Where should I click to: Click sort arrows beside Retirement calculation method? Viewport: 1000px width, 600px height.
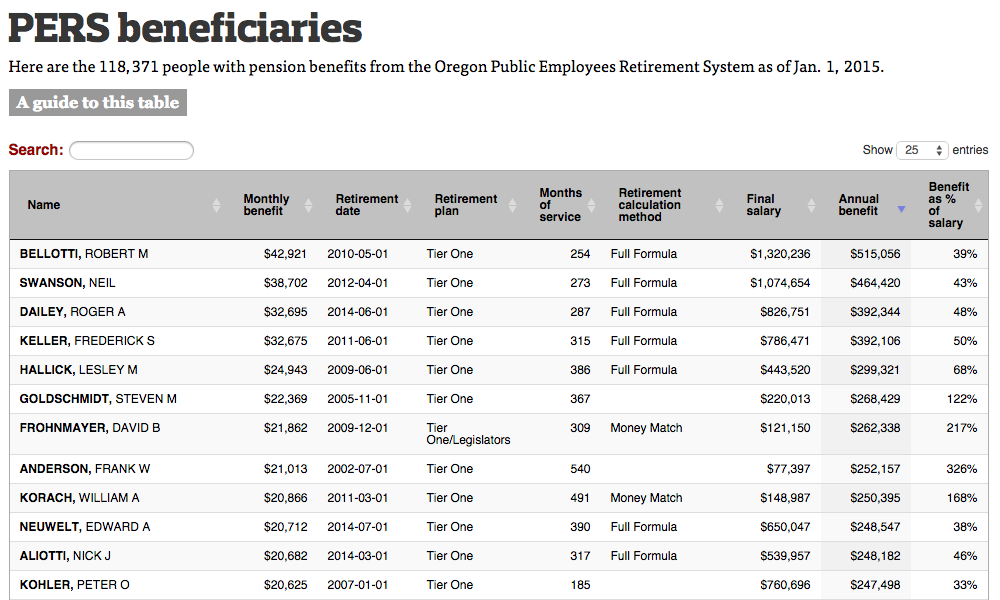[x=719, y=205]
